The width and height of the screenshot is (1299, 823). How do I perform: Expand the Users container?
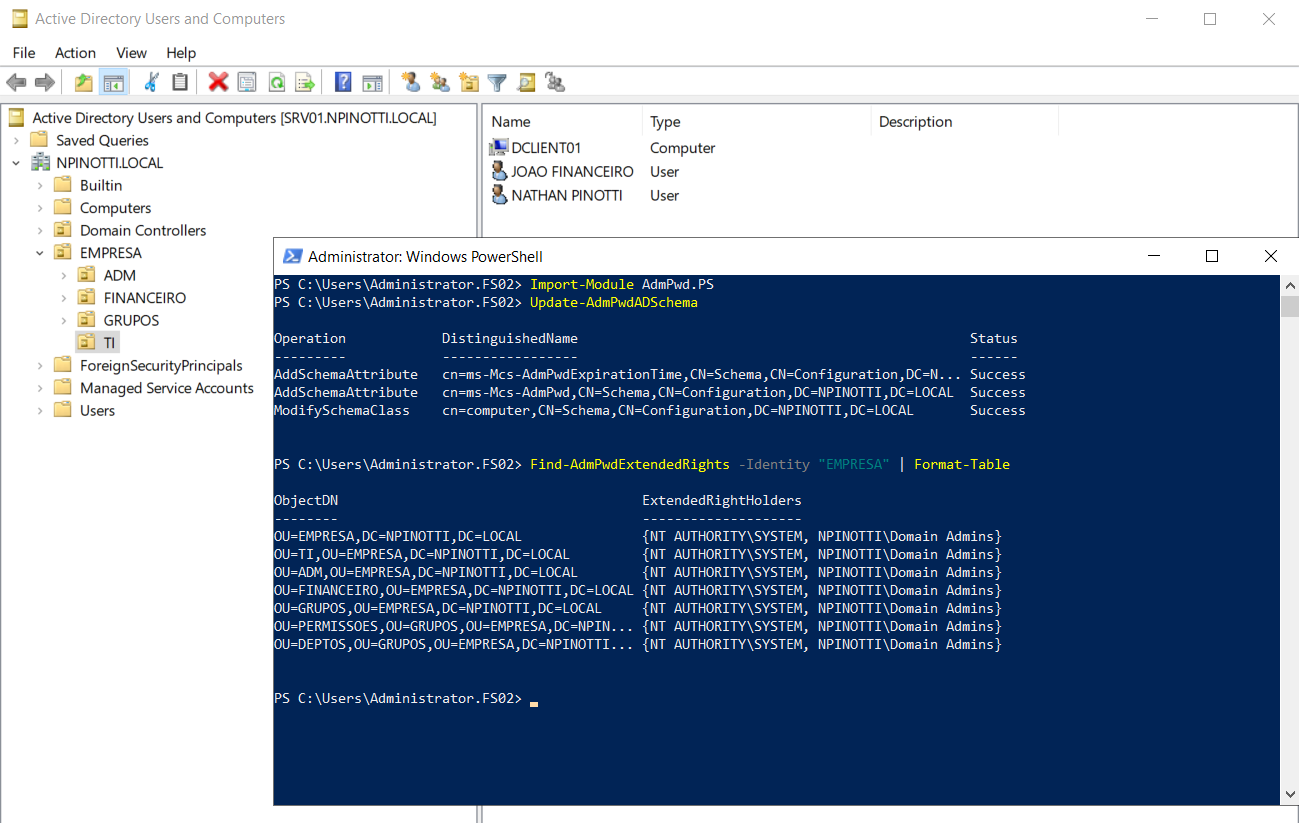(40, 411)
